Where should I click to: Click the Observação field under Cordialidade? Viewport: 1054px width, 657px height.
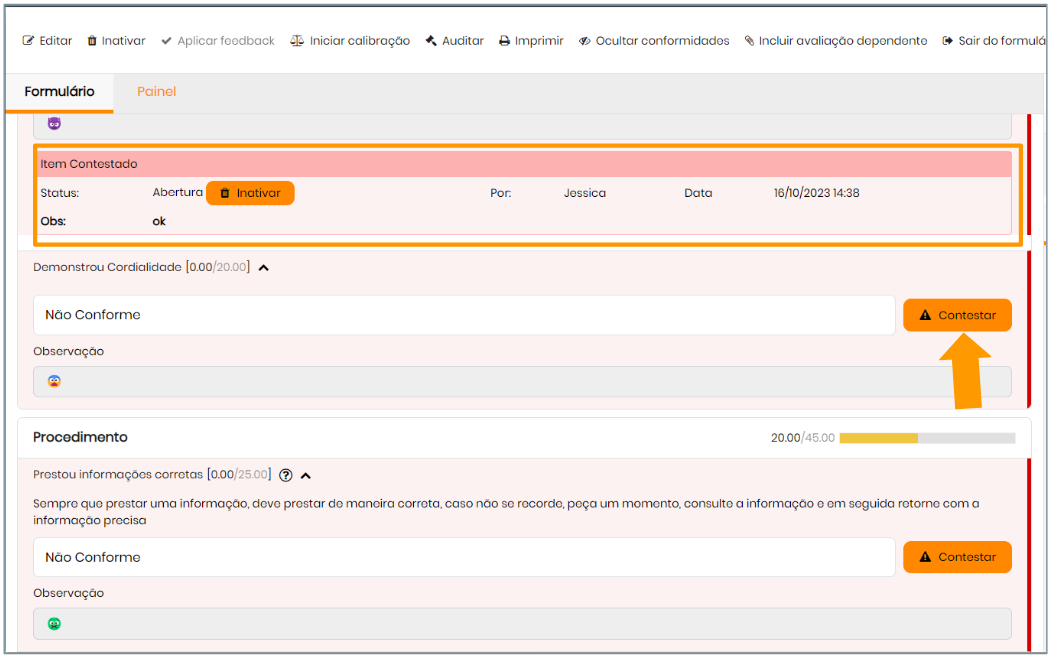(522, 381)
